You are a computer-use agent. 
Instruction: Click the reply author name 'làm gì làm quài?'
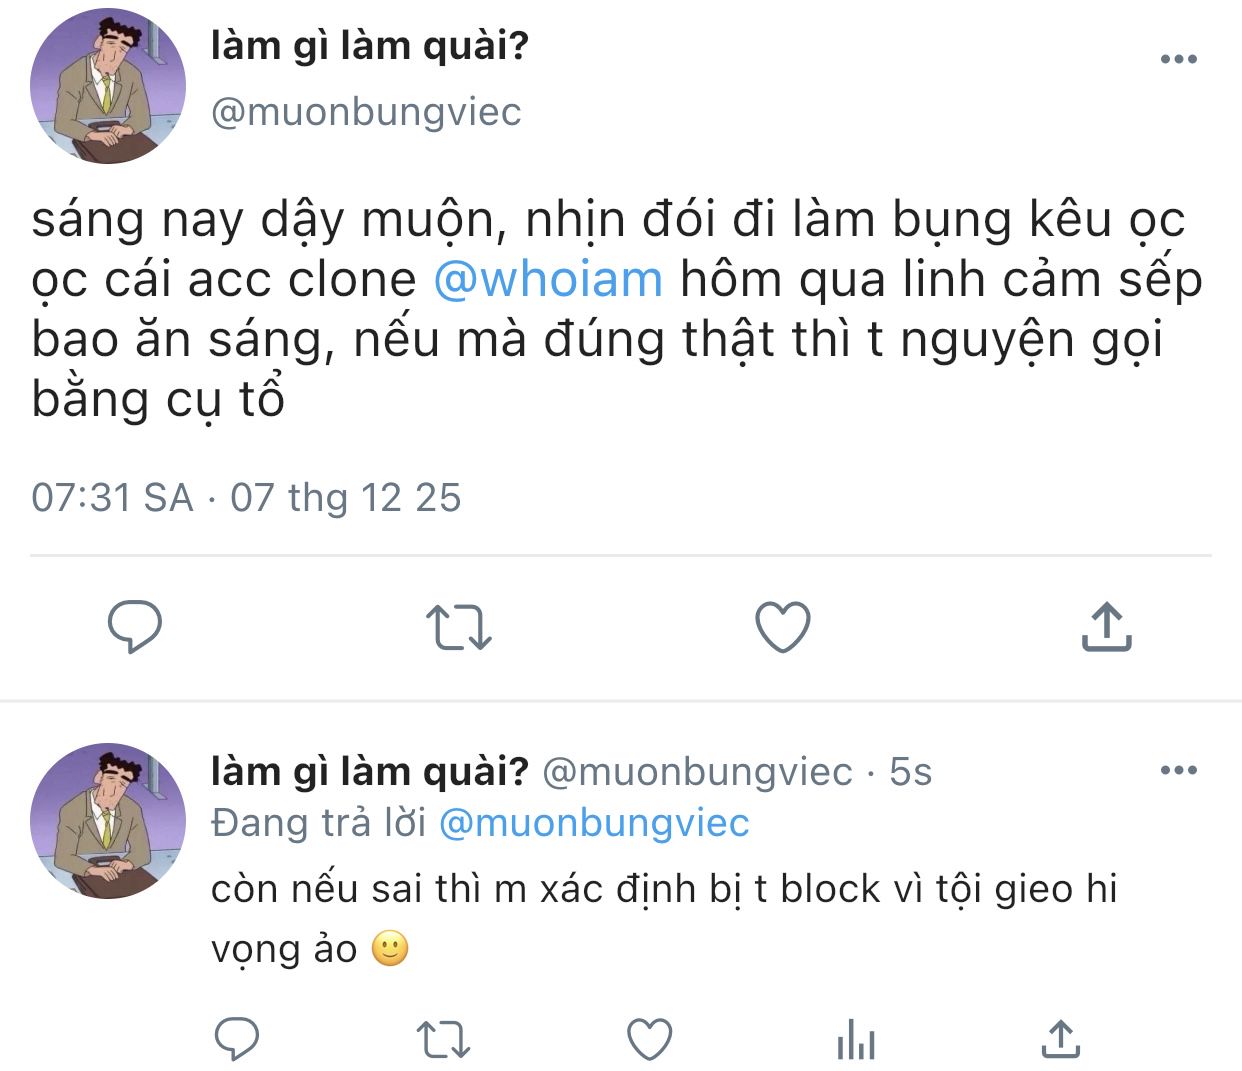[370, 771]
